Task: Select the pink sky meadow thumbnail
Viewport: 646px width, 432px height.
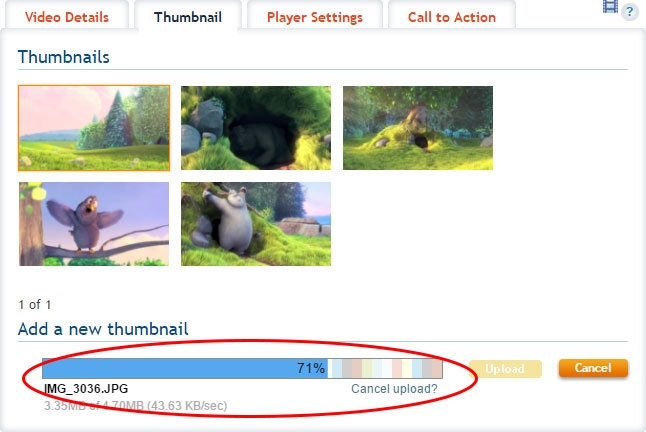Action: point(94,128)
